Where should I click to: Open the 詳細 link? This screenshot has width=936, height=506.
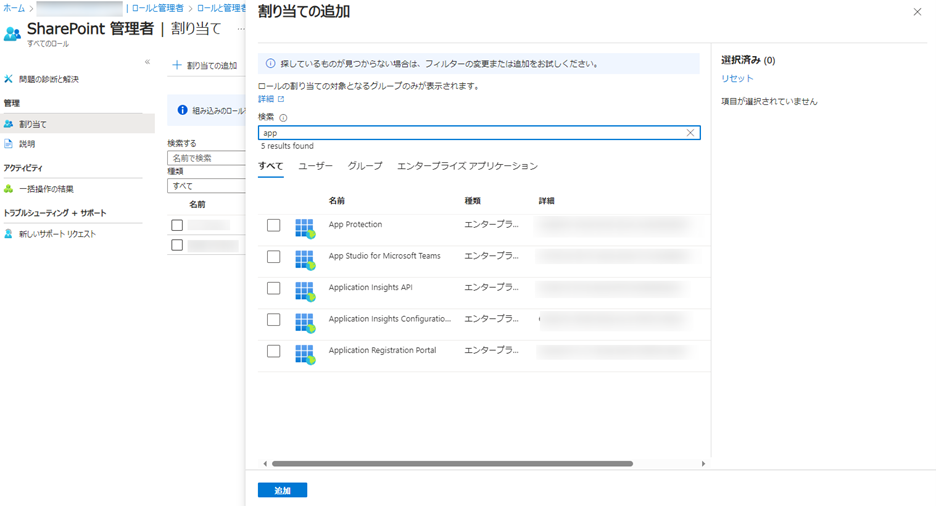pos(266,99)
